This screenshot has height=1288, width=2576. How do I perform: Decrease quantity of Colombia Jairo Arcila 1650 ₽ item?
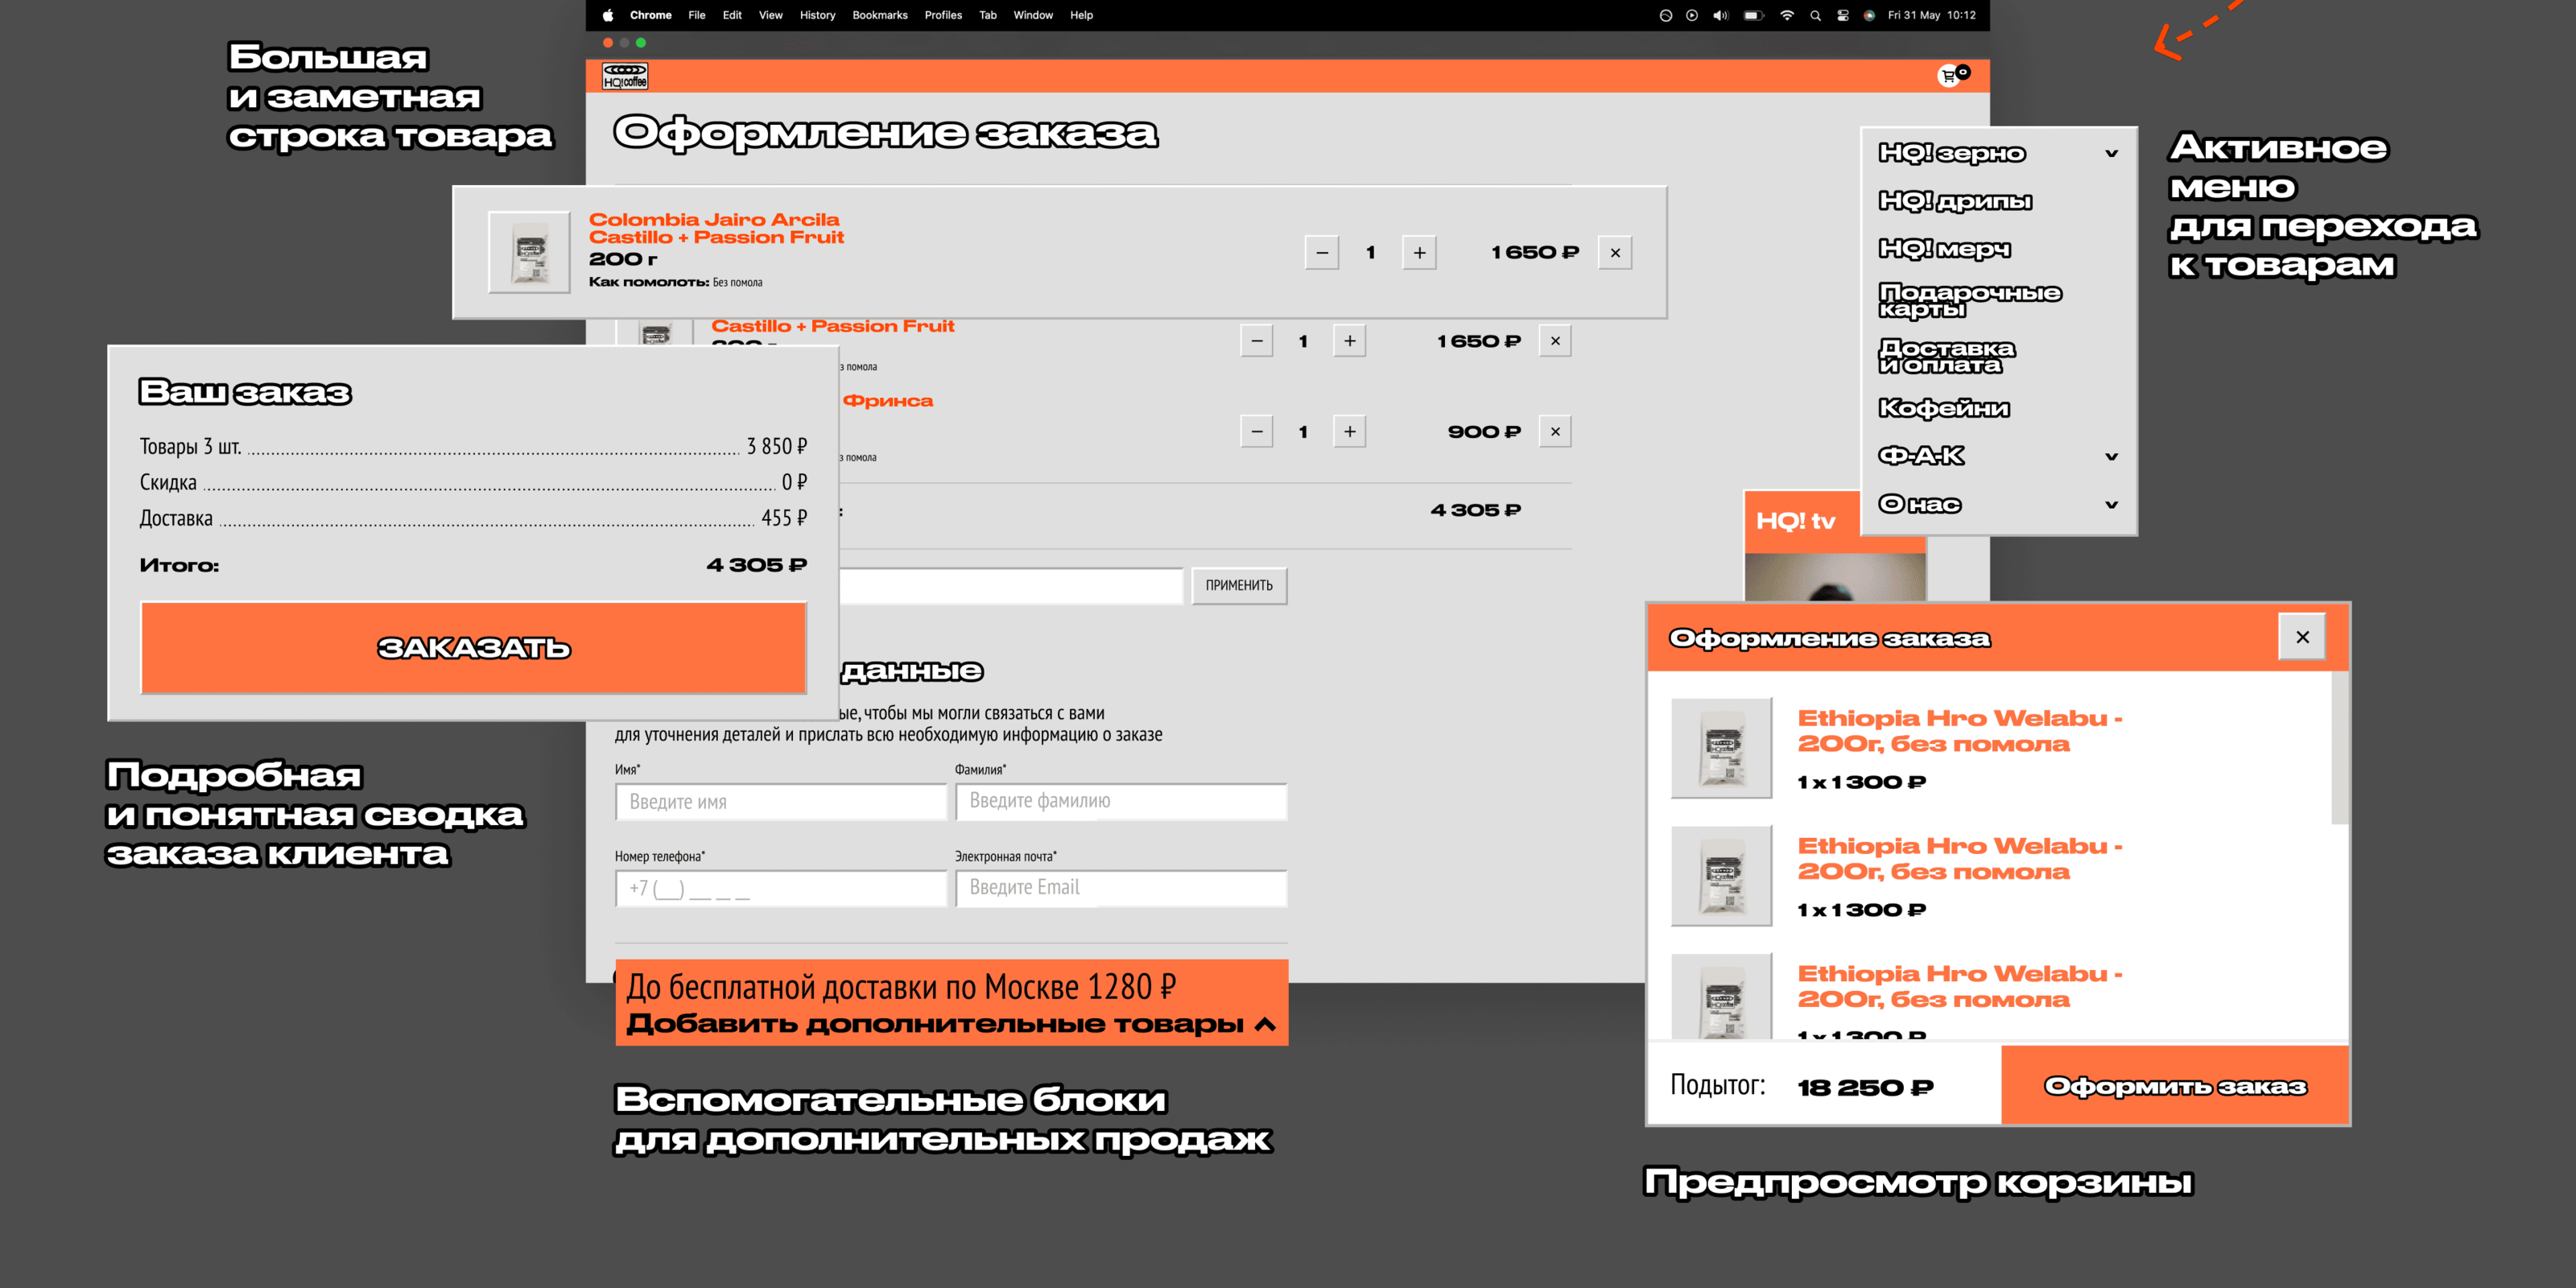pyautogui.click(x=1321, y=253)
